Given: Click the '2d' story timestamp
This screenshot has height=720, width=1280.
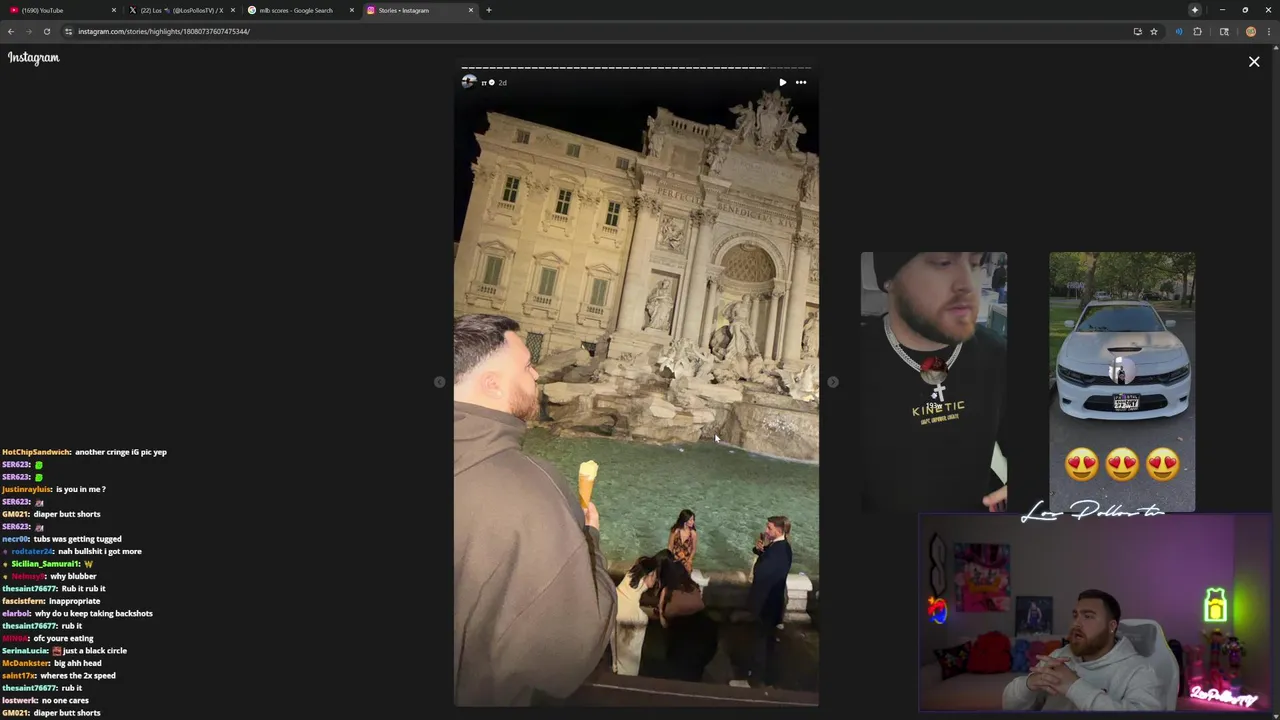Looking at the screenshot, I should coord(502,83).
